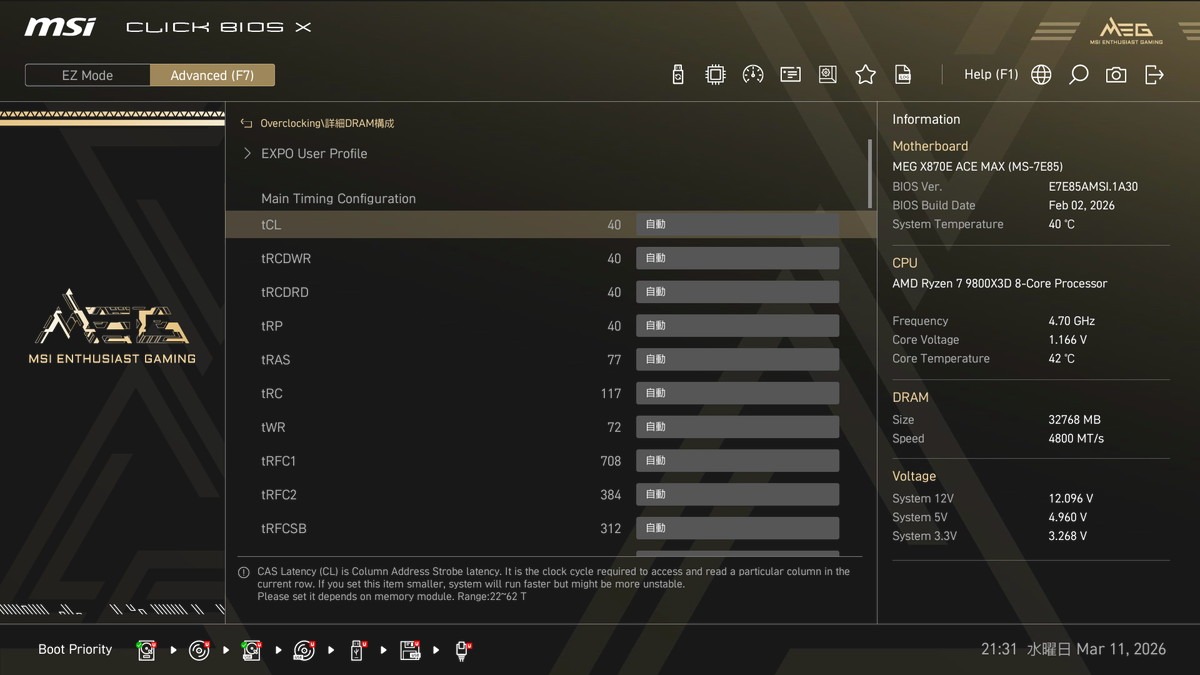
Task: Open search with the magnifying glass icon
Action: (x=1078, y=75)
